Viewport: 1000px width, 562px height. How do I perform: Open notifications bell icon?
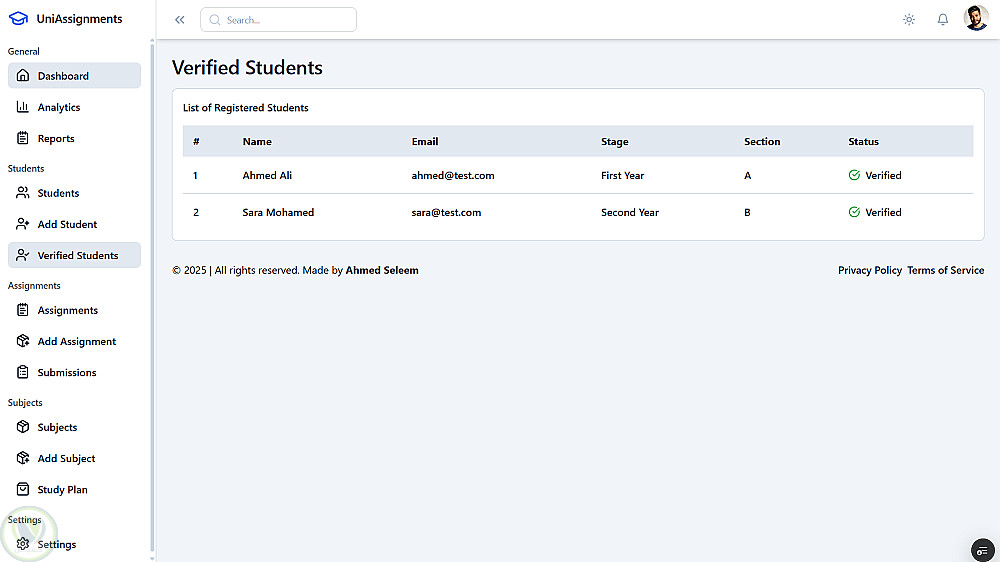click(x=943, y=19)
